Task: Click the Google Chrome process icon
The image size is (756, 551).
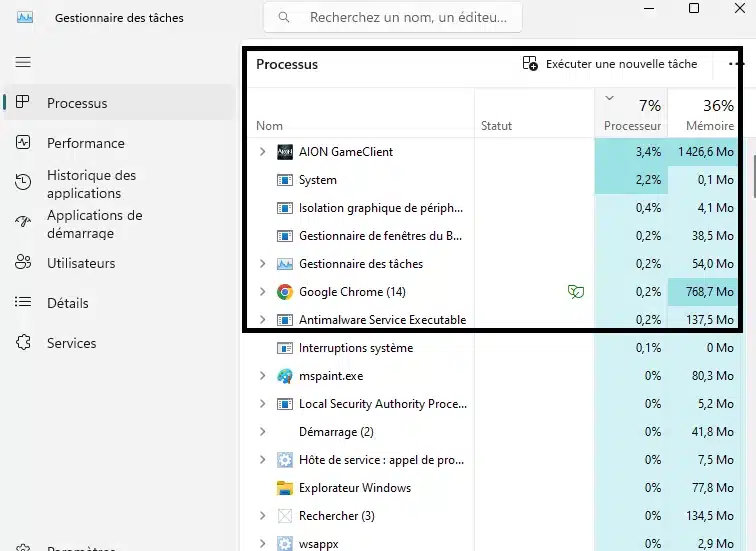Action: coord(285,292)
